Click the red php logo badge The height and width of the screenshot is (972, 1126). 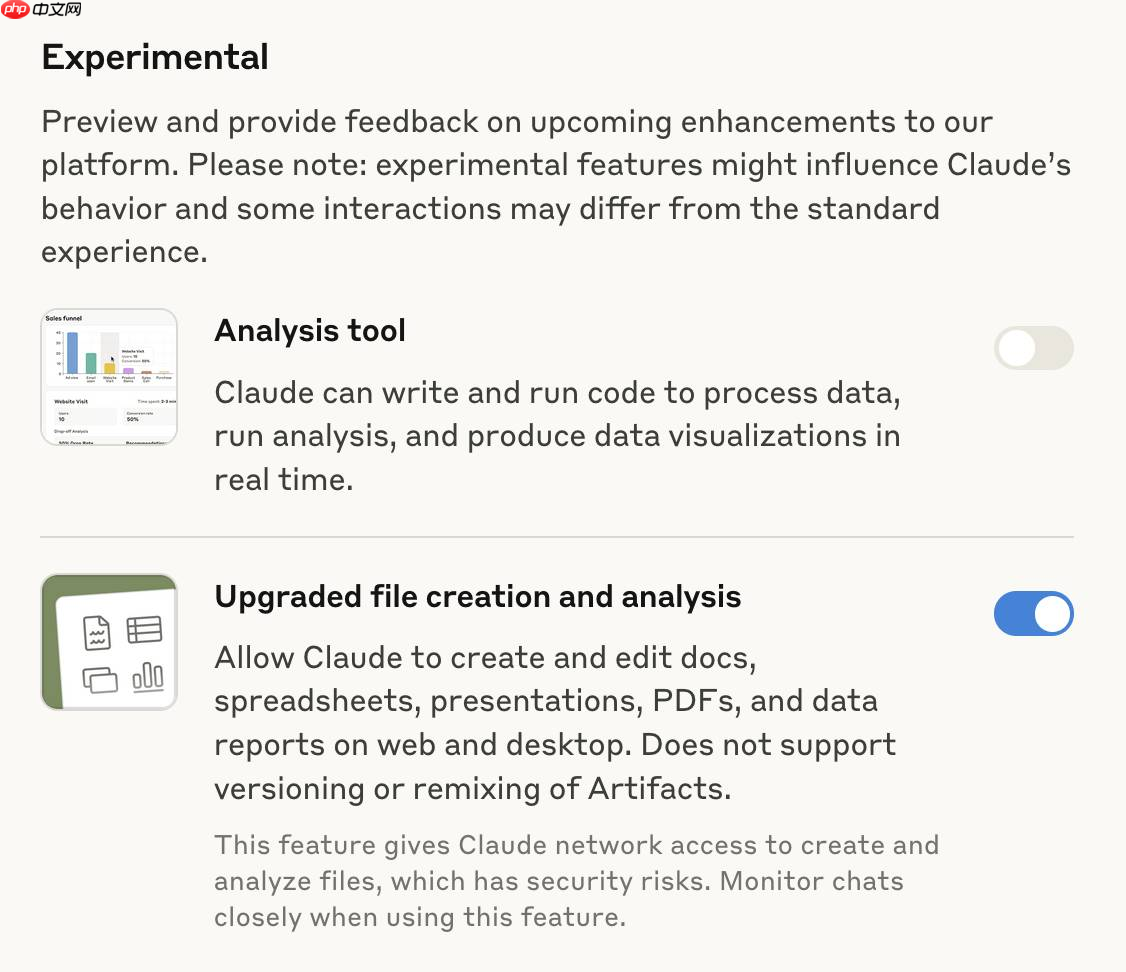point(16,10)
